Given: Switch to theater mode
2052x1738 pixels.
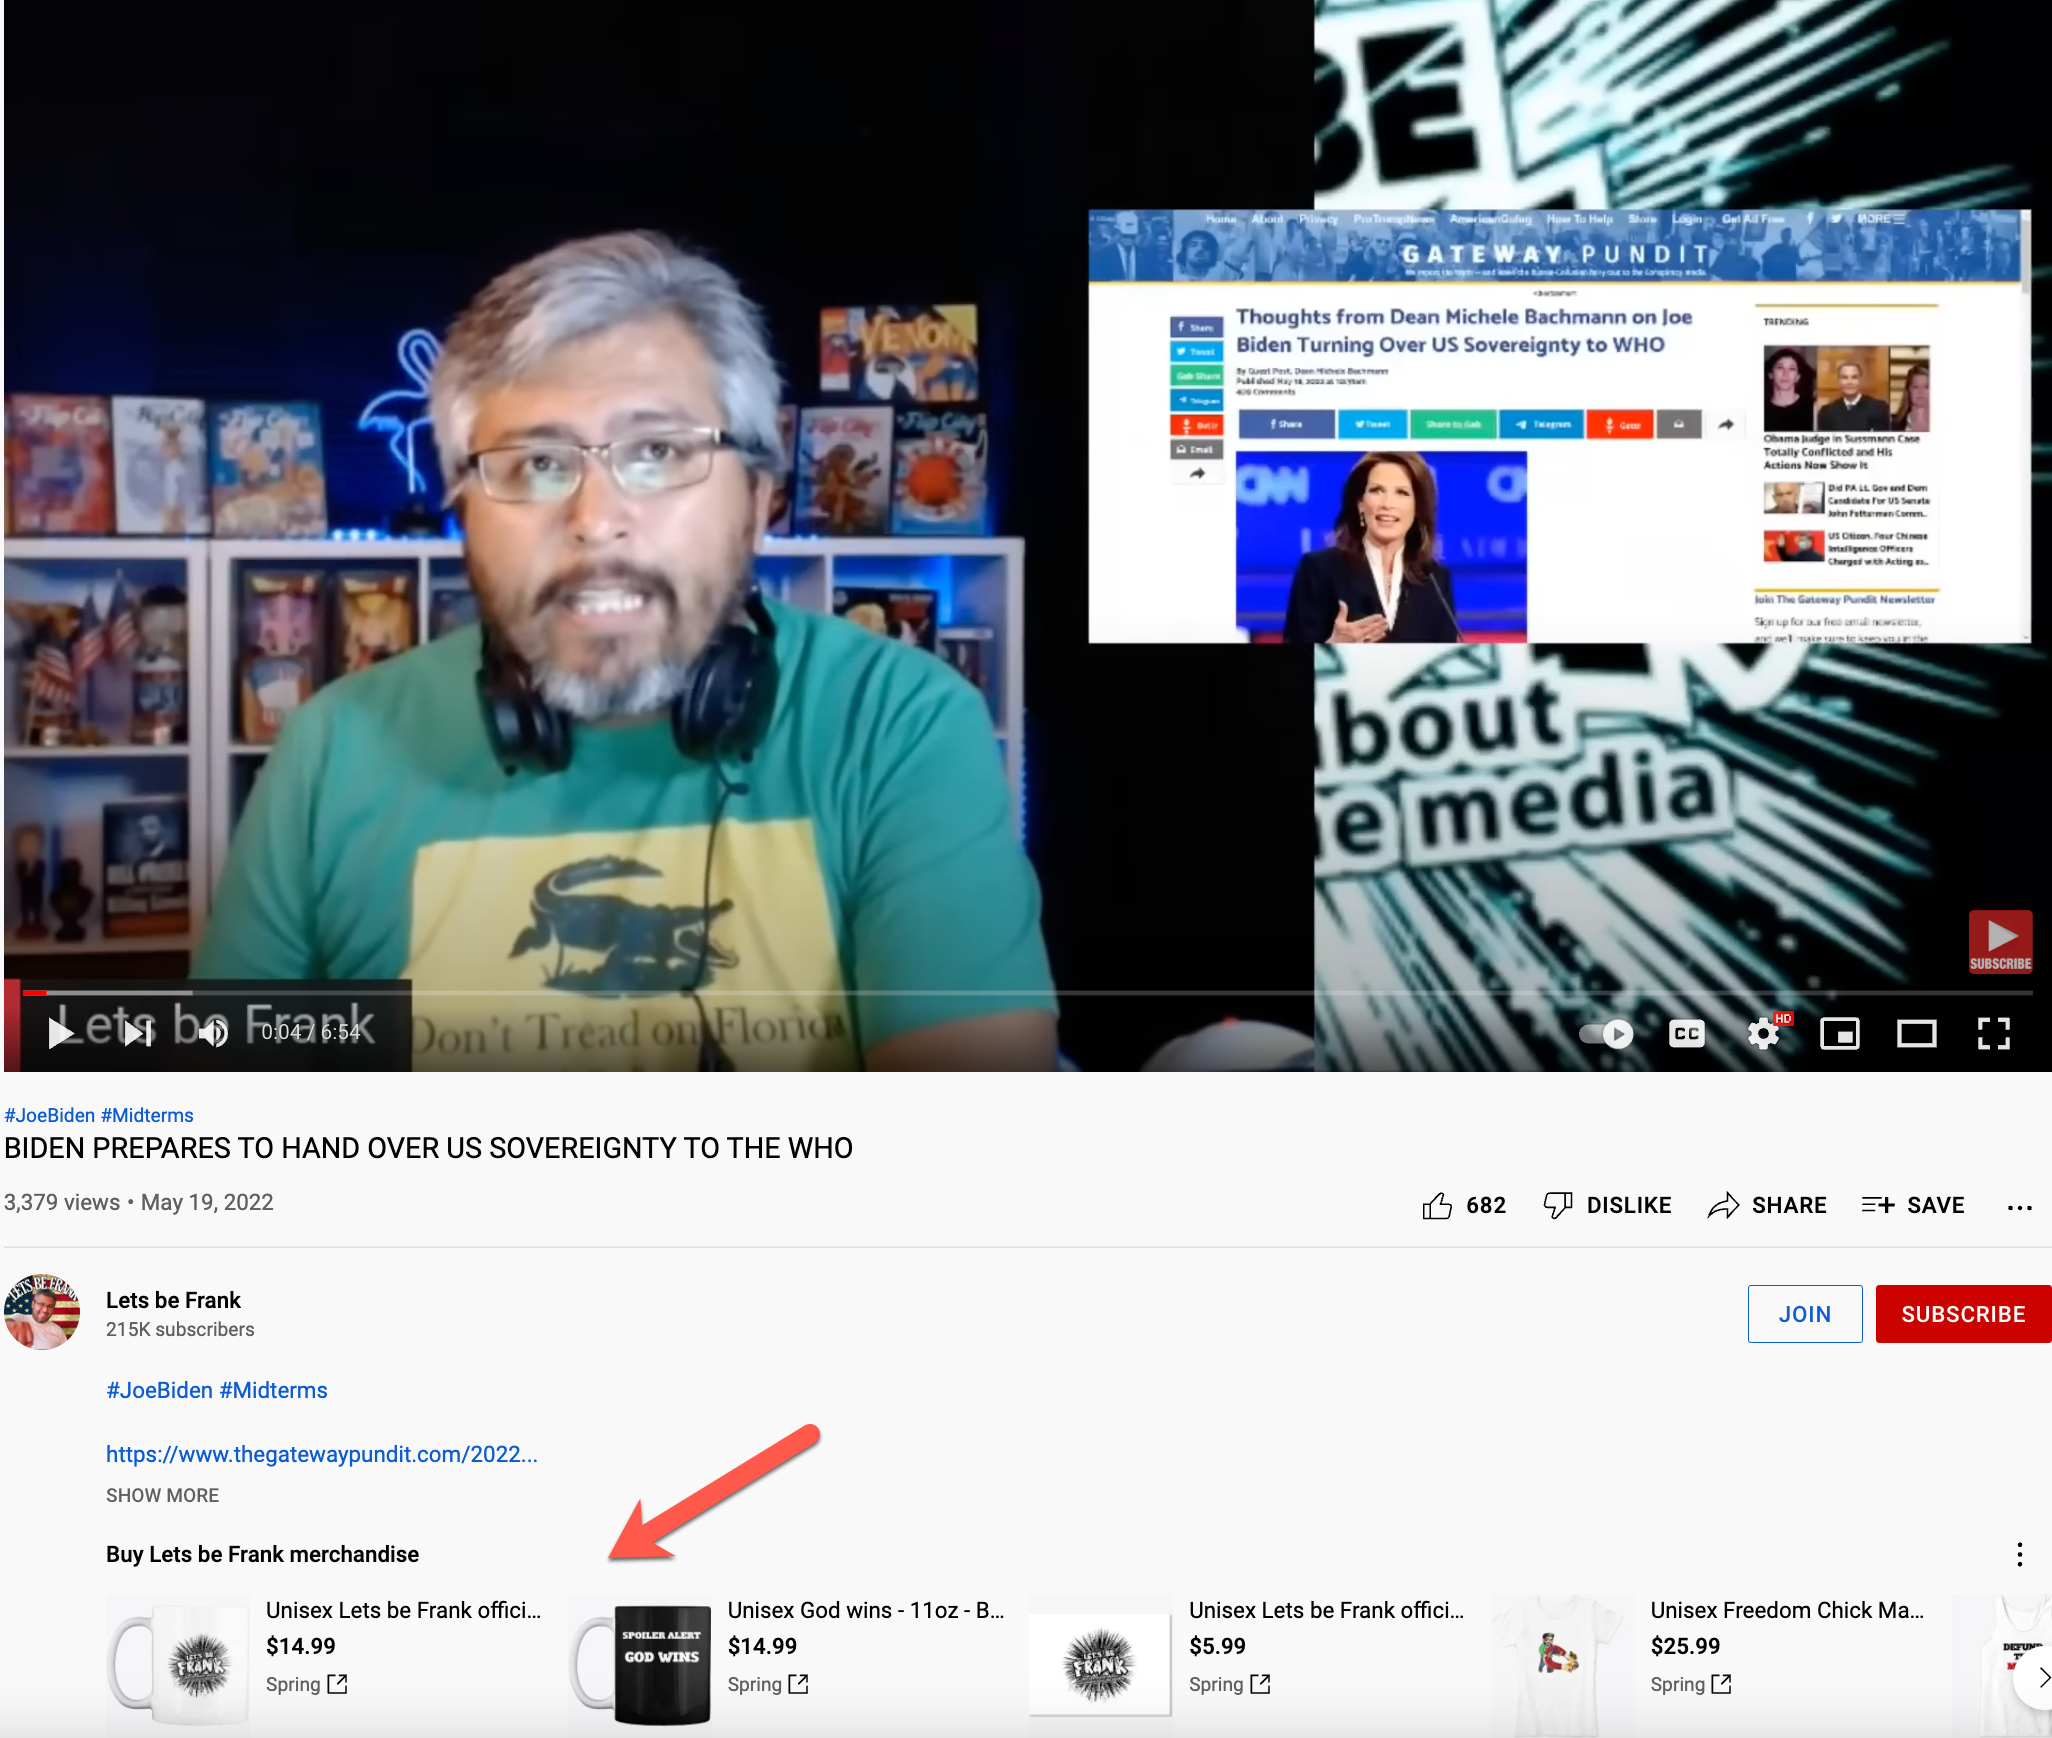Looking at the screenshot, I should pos(1916,1033).
